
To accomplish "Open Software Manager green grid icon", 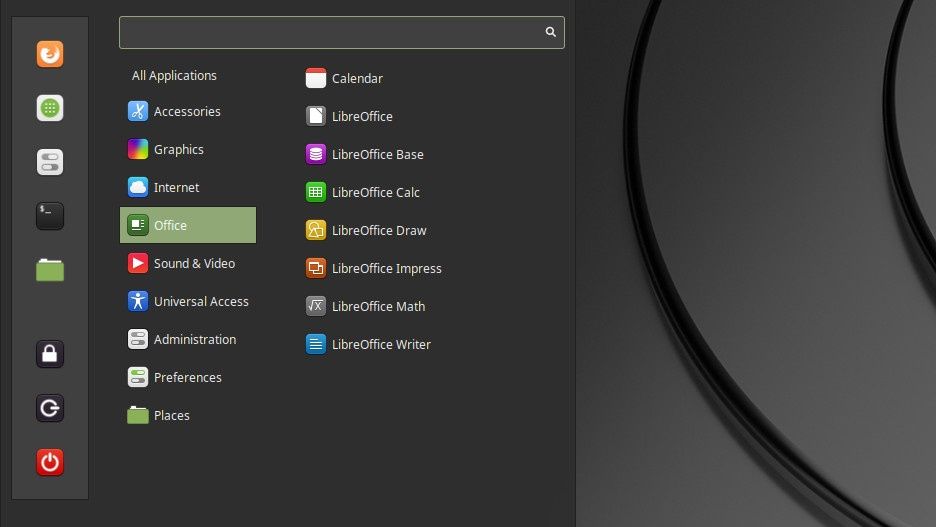I will click(50, 108).
